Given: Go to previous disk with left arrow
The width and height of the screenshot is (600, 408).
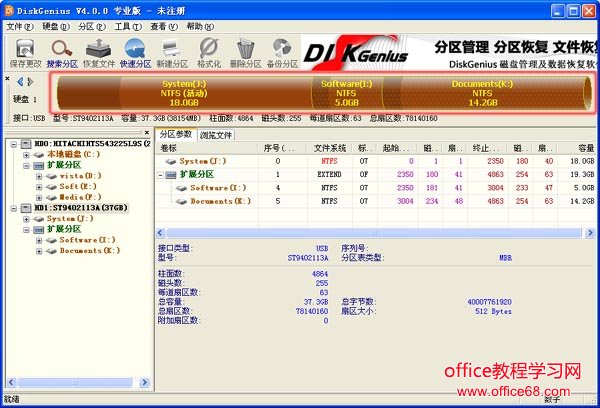Looking at the screenshot, I should pos(20,82).
